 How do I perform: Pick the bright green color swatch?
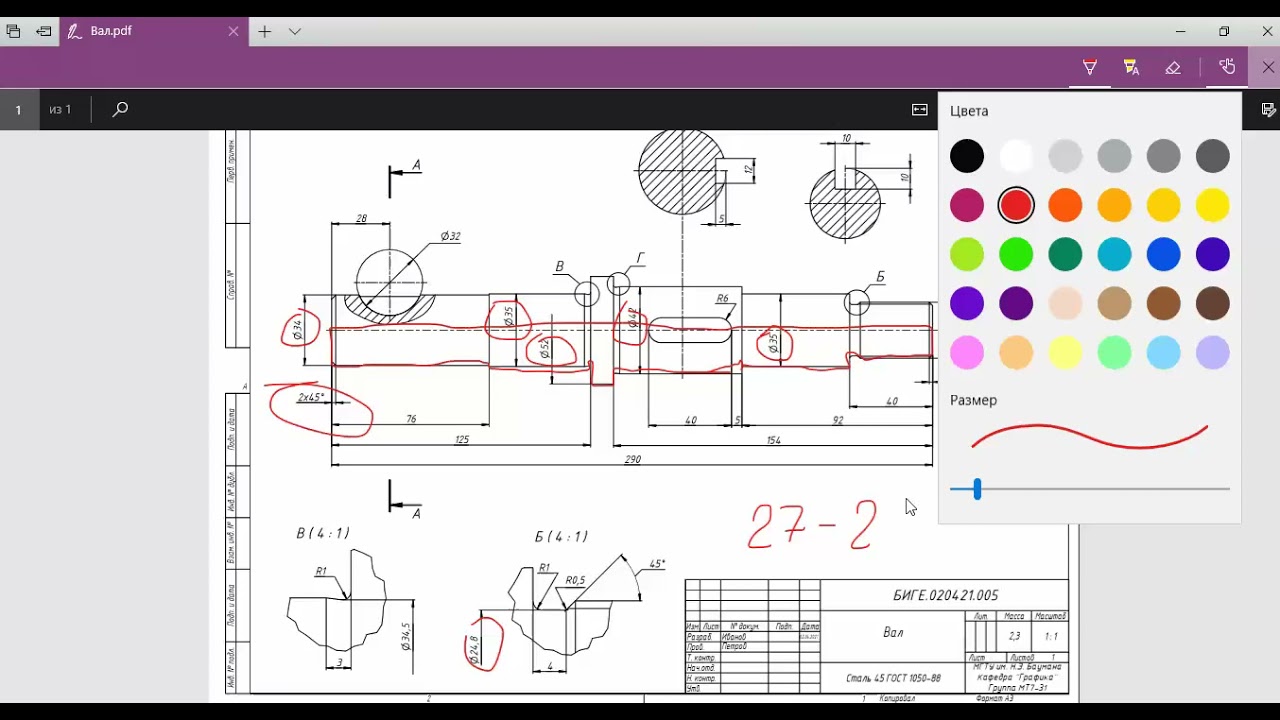(1016, 254)
